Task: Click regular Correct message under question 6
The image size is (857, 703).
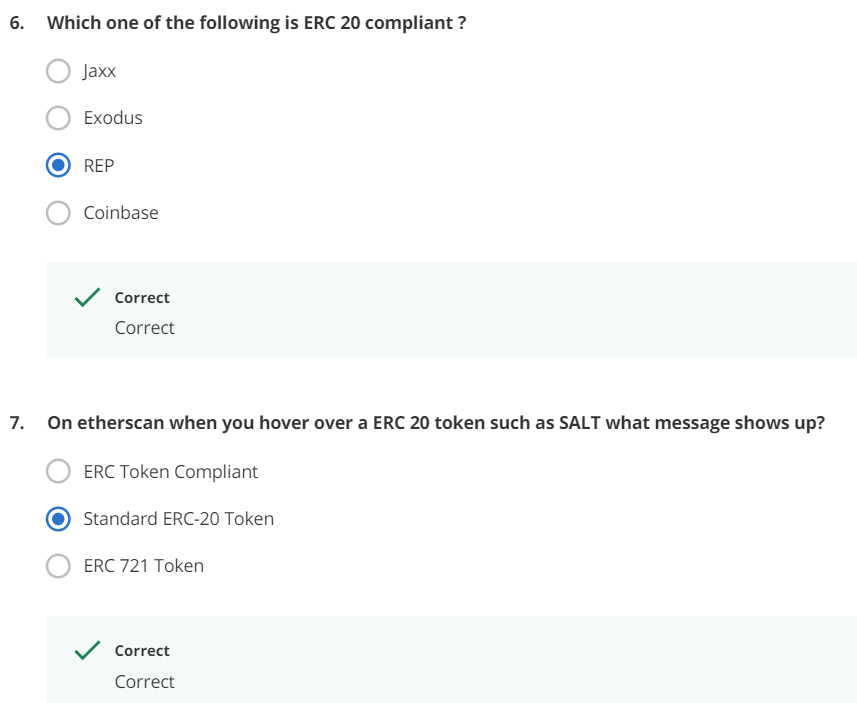Action: pyautogui.click(x=144, y=328)
